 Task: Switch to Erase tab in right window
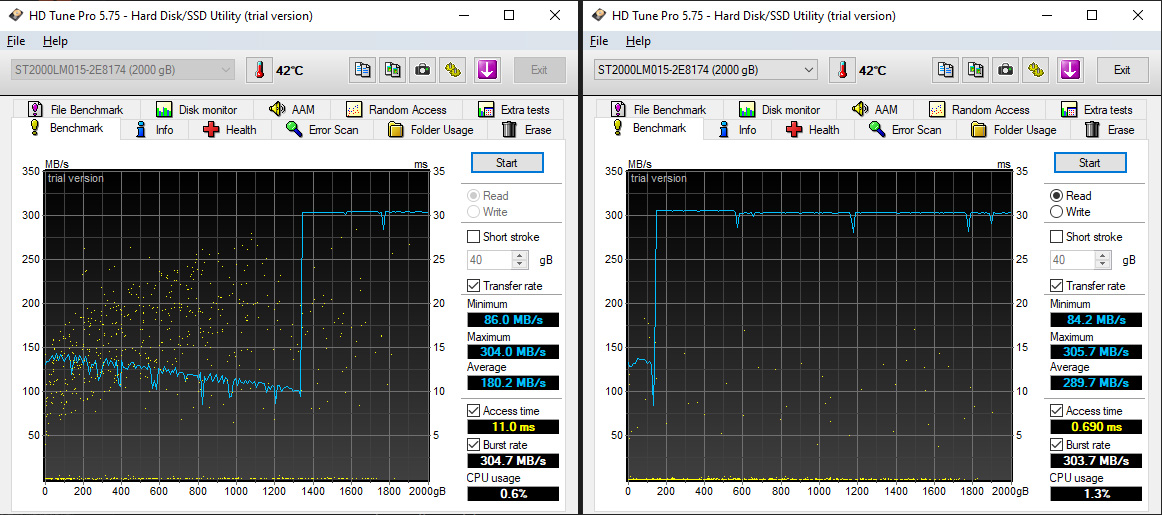coord(1110,130)
